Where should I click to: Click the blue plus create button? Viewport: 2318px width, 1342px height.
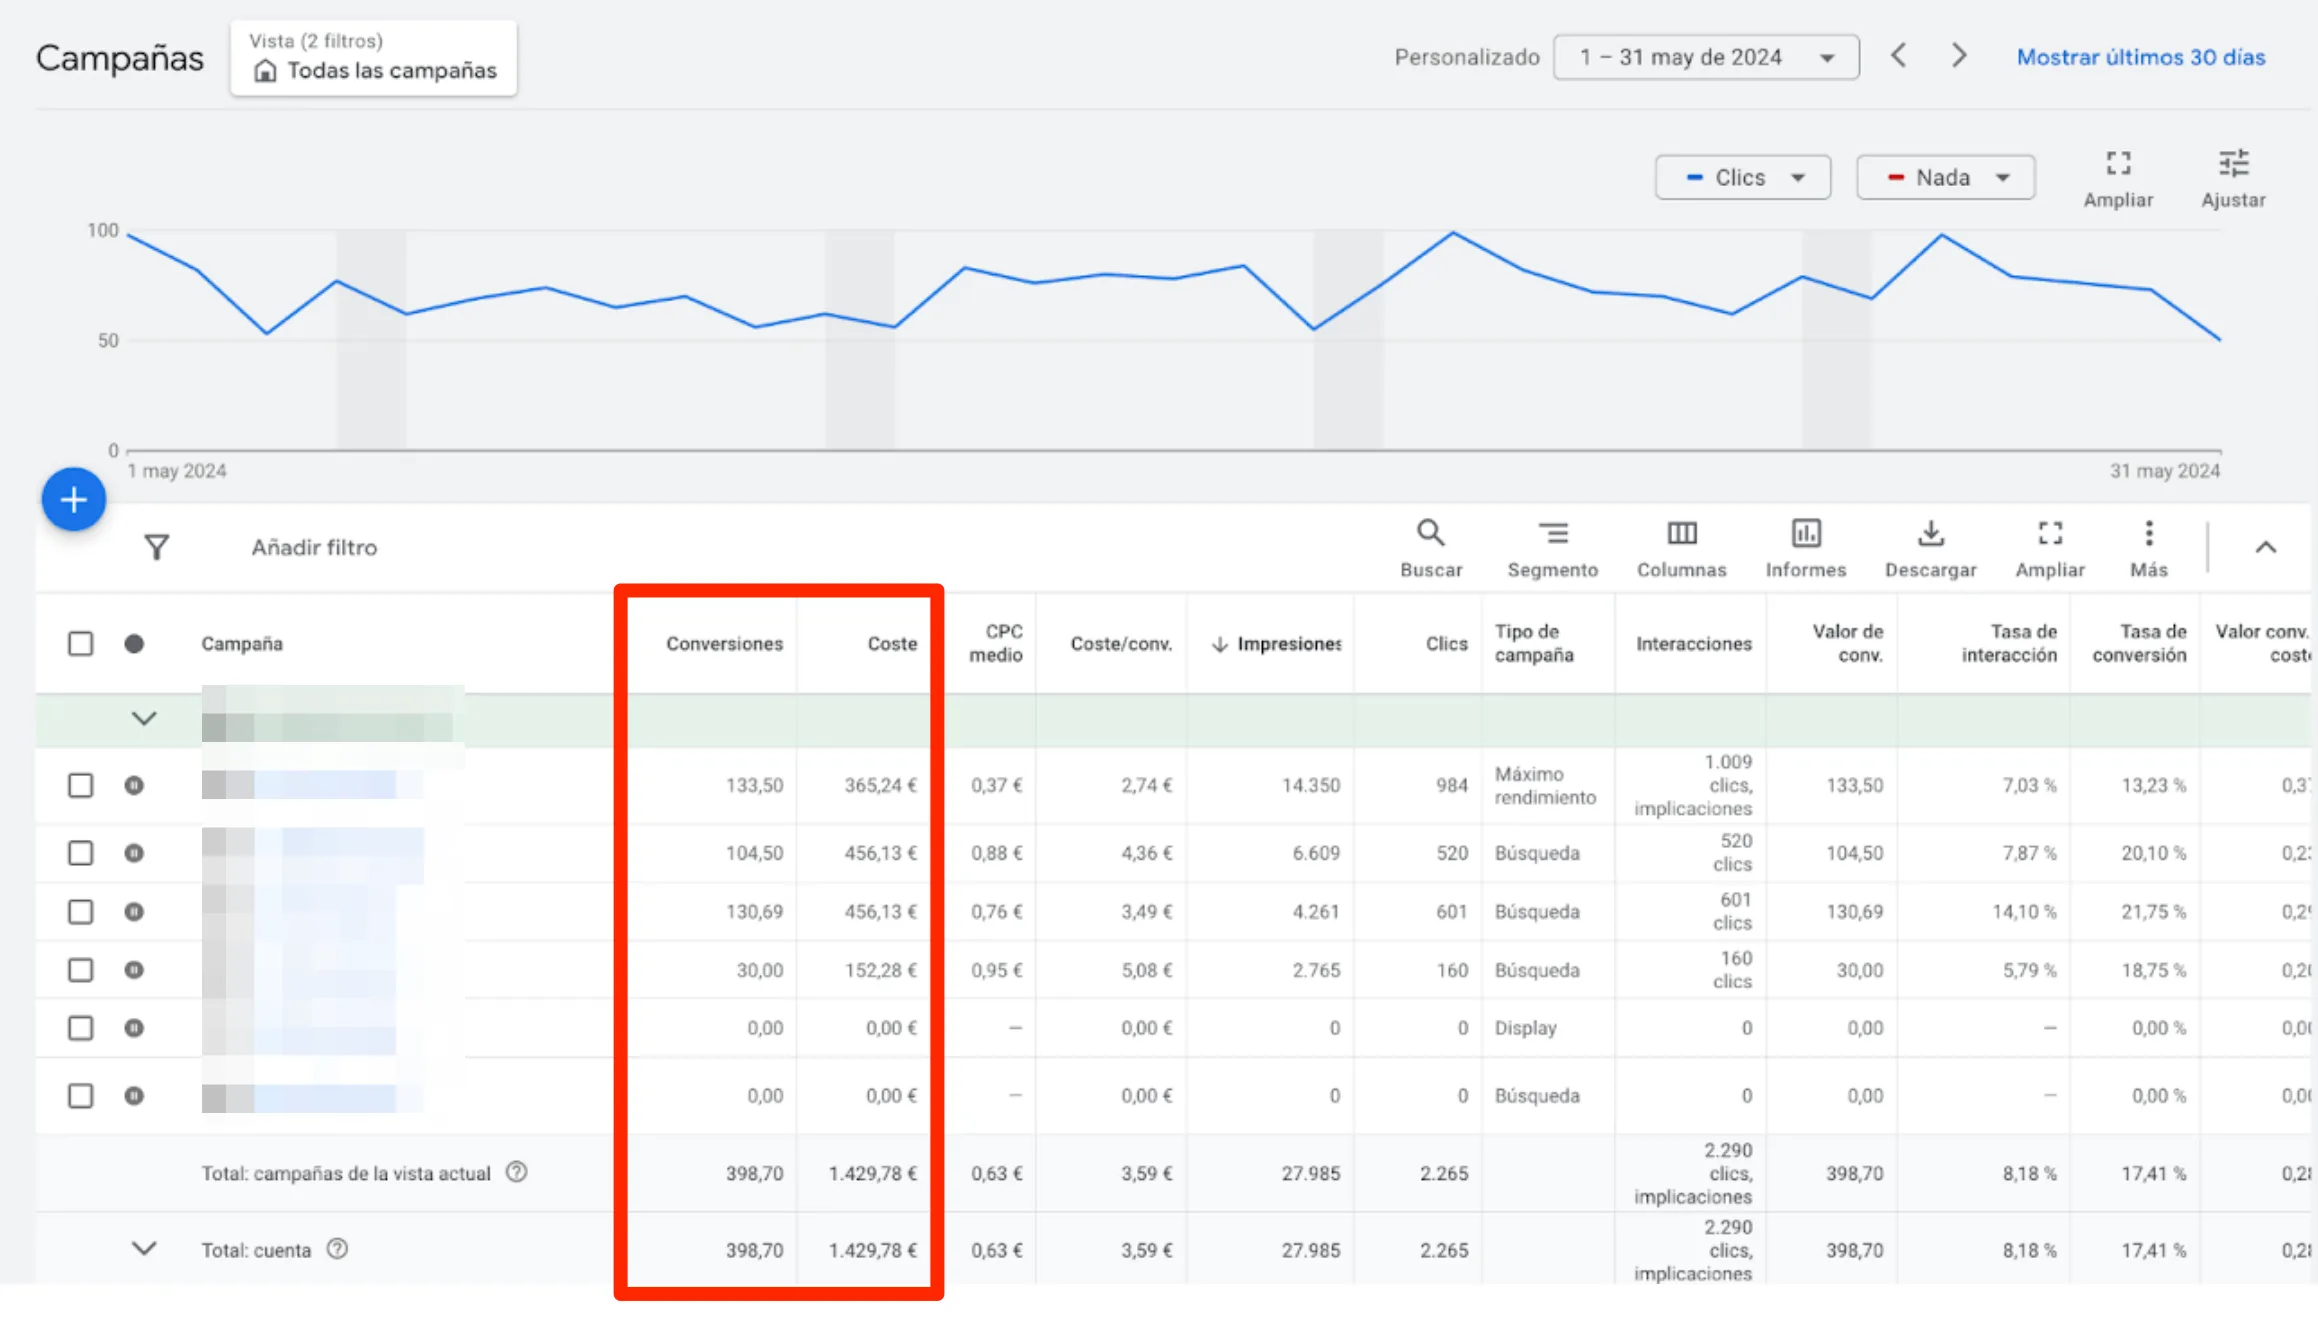74,499
